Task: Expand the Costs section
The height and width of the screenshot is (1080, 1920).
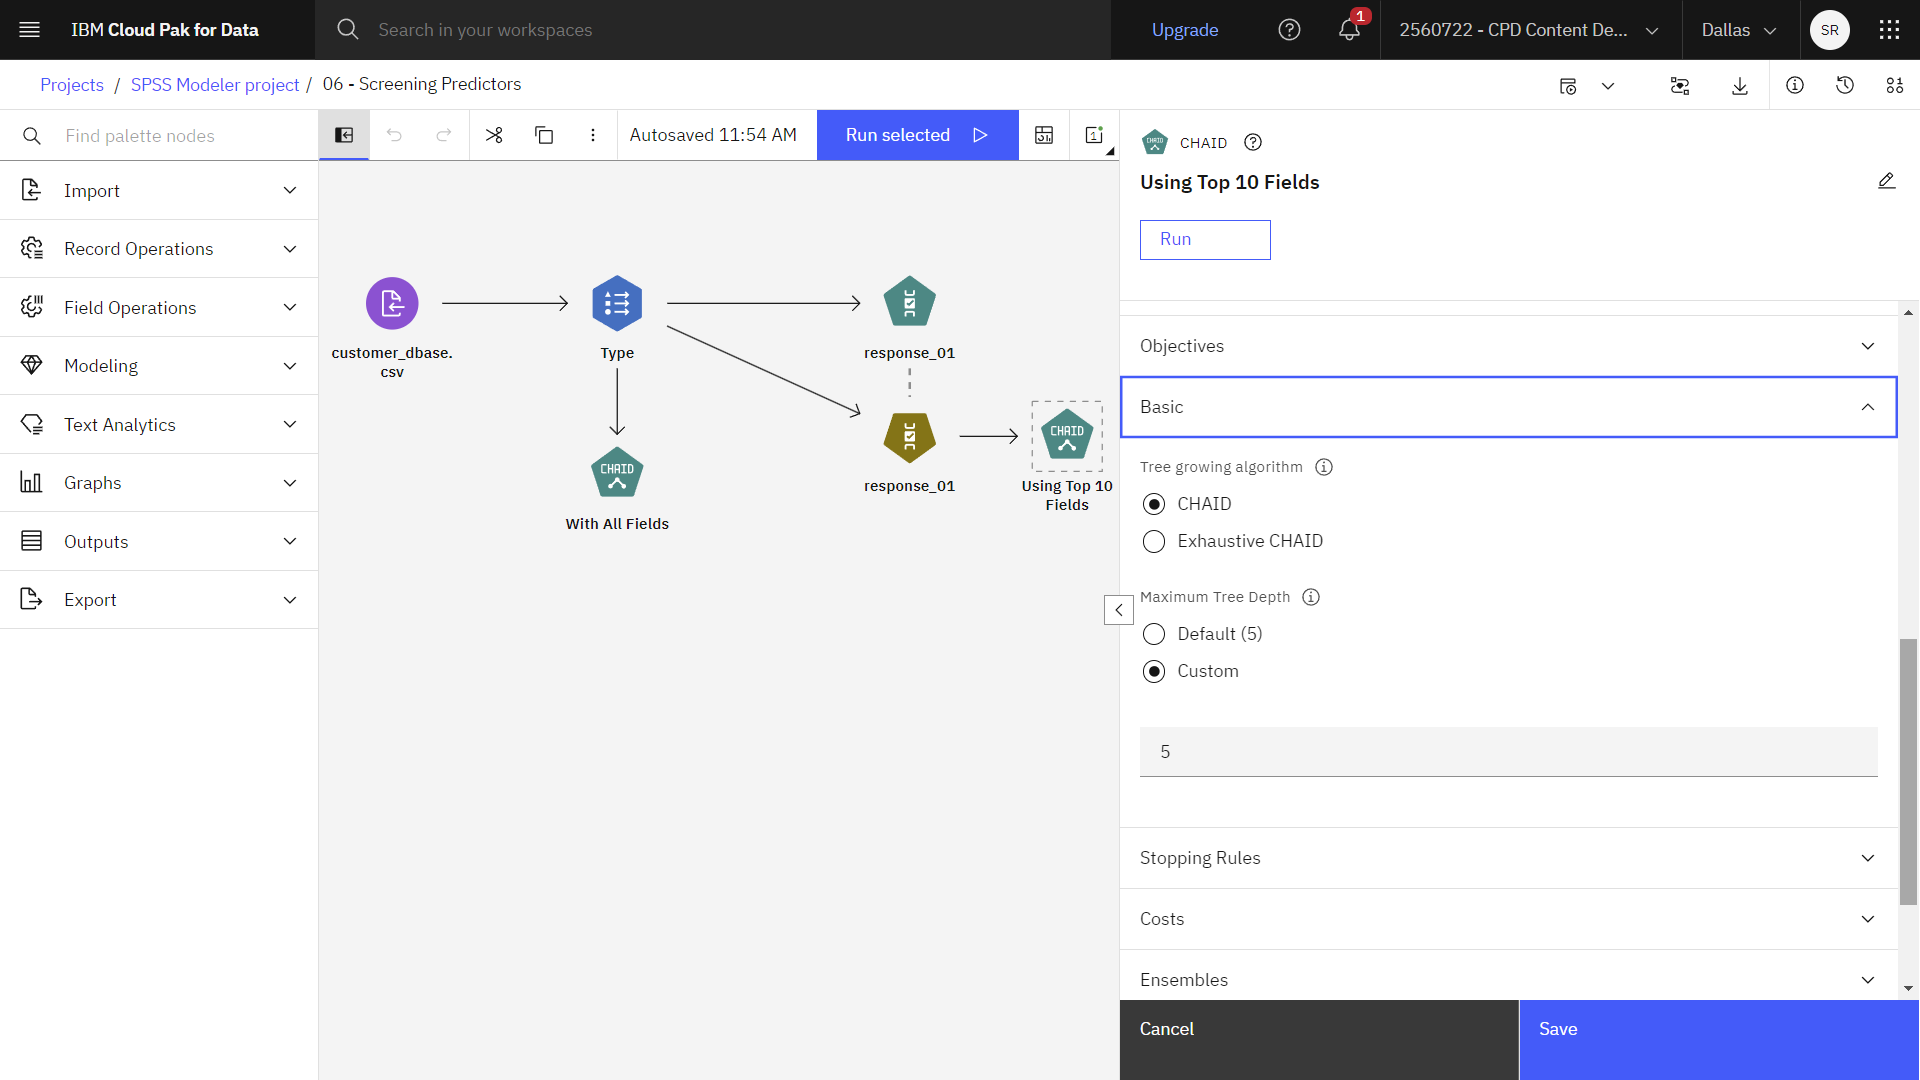Action: tap(1508, 919)
